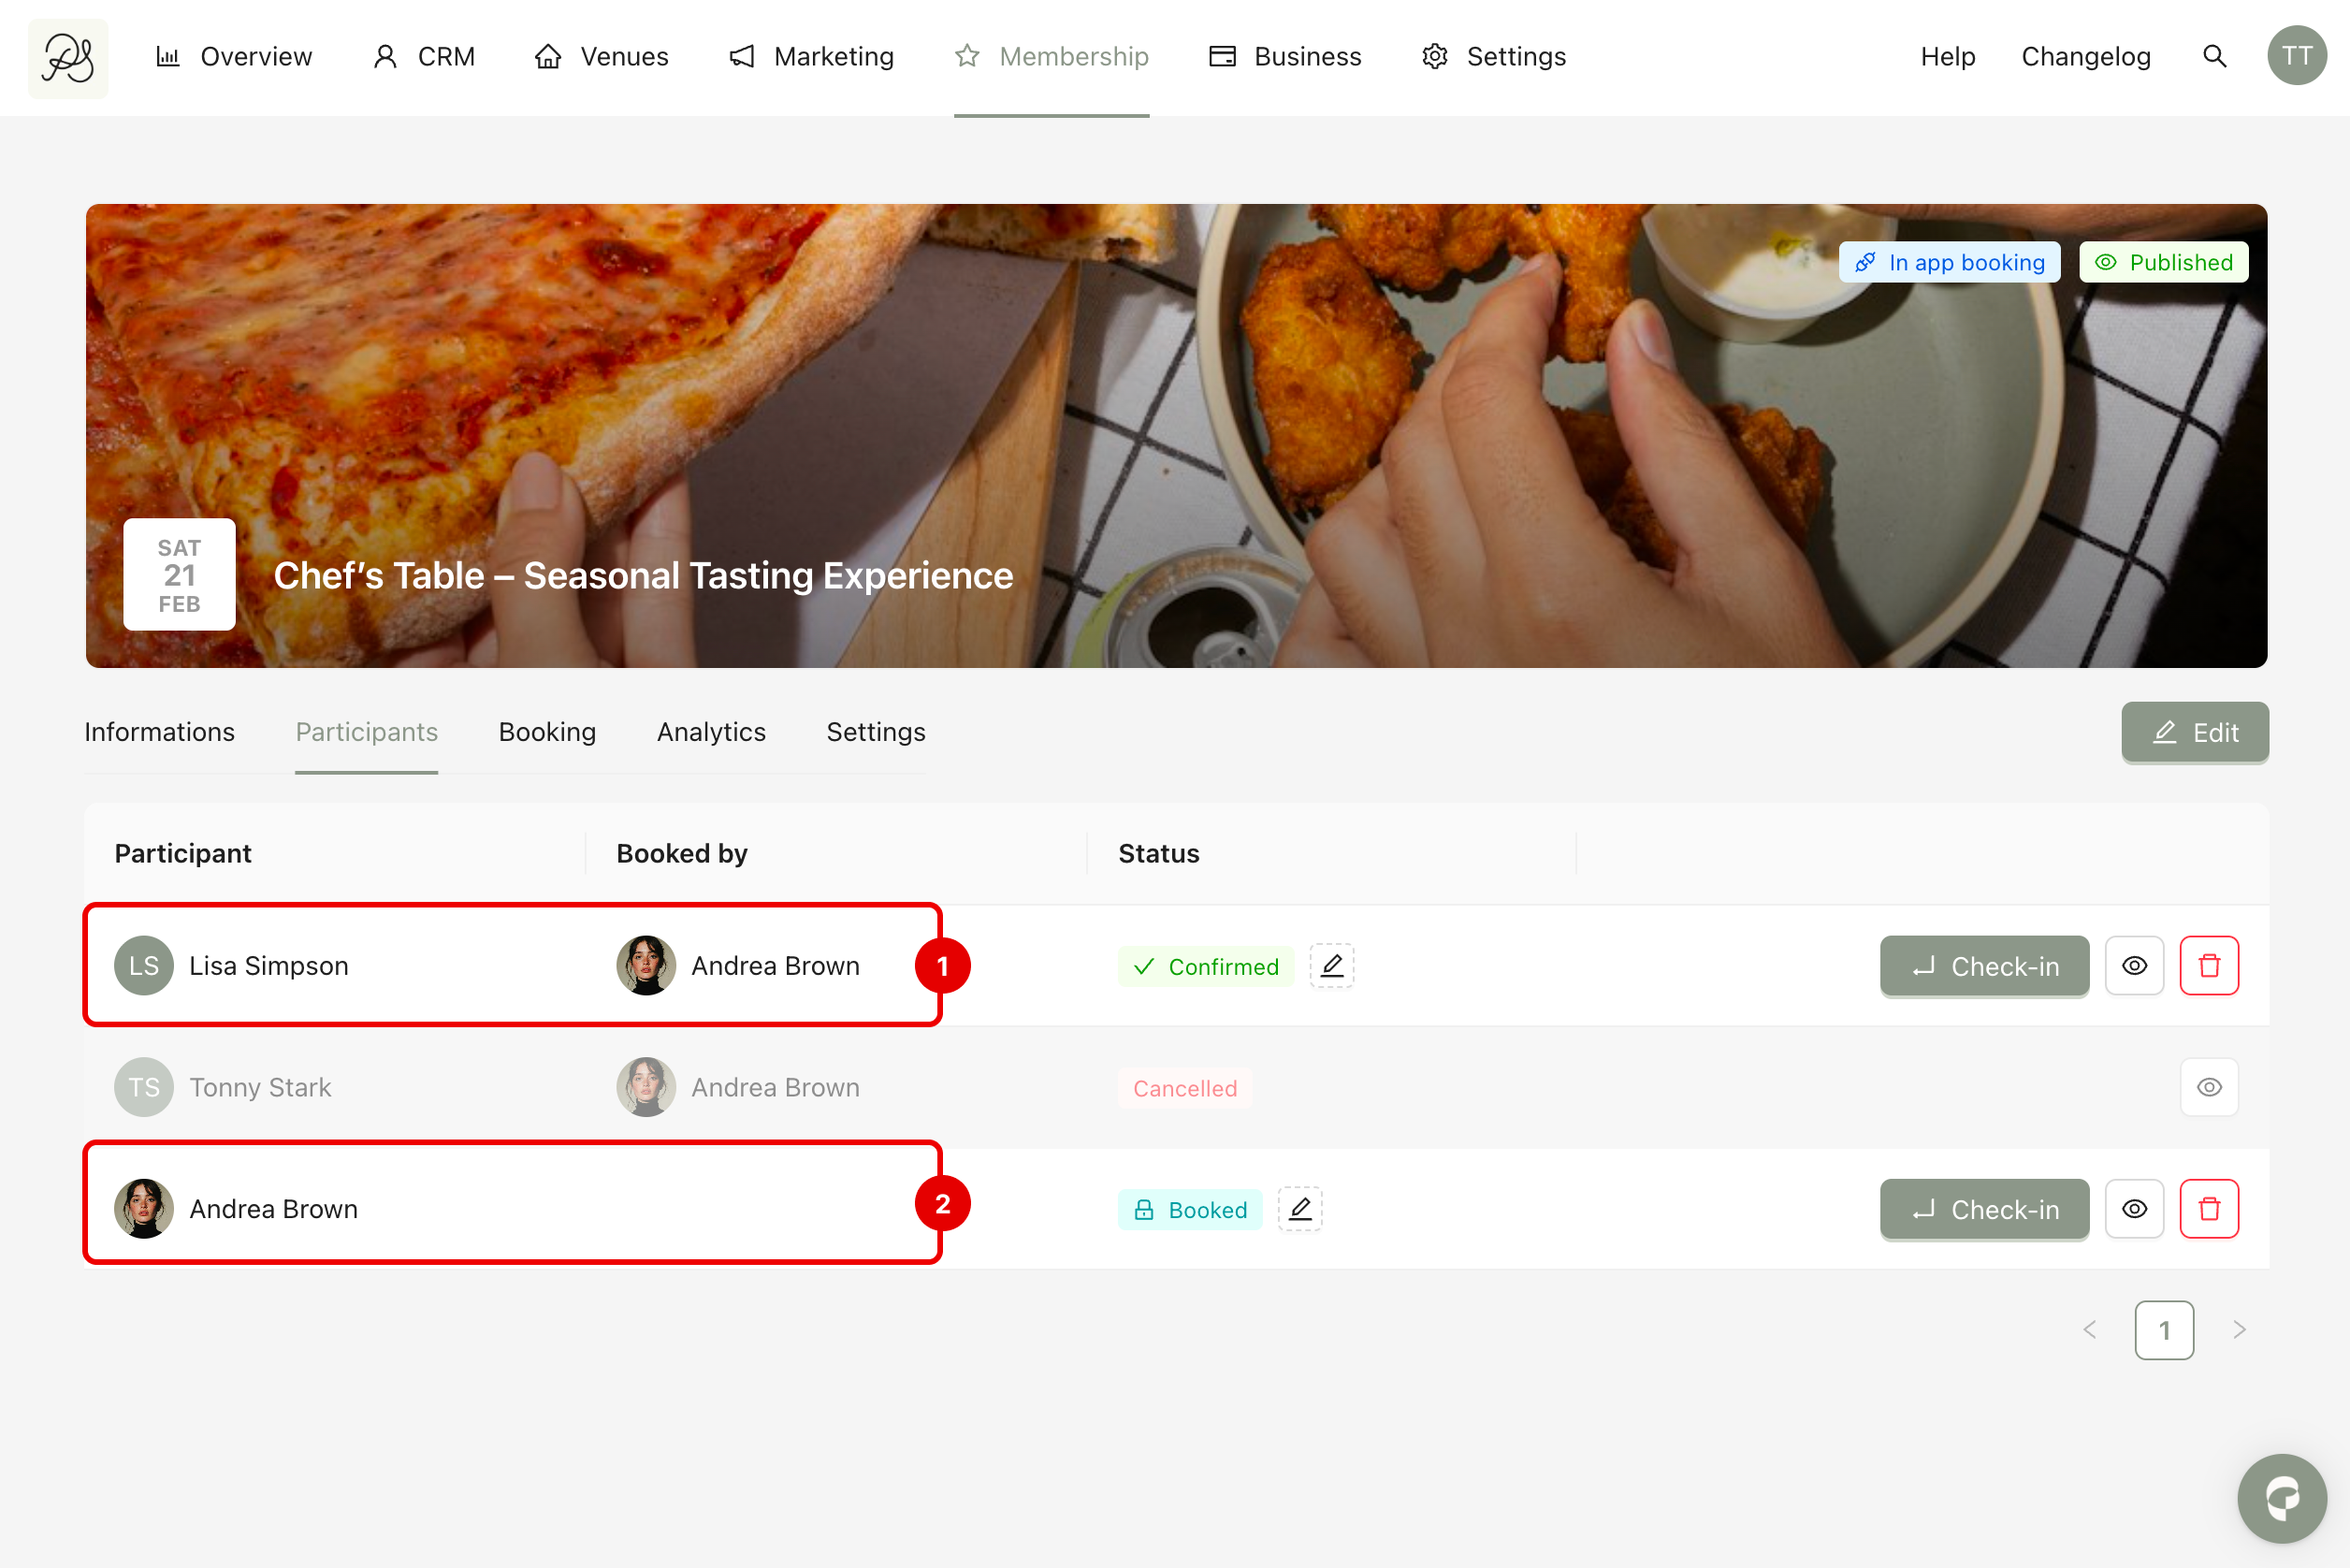
Task: View Tonny Stark's cancelled booking eye icon
Action: 2208,1087
